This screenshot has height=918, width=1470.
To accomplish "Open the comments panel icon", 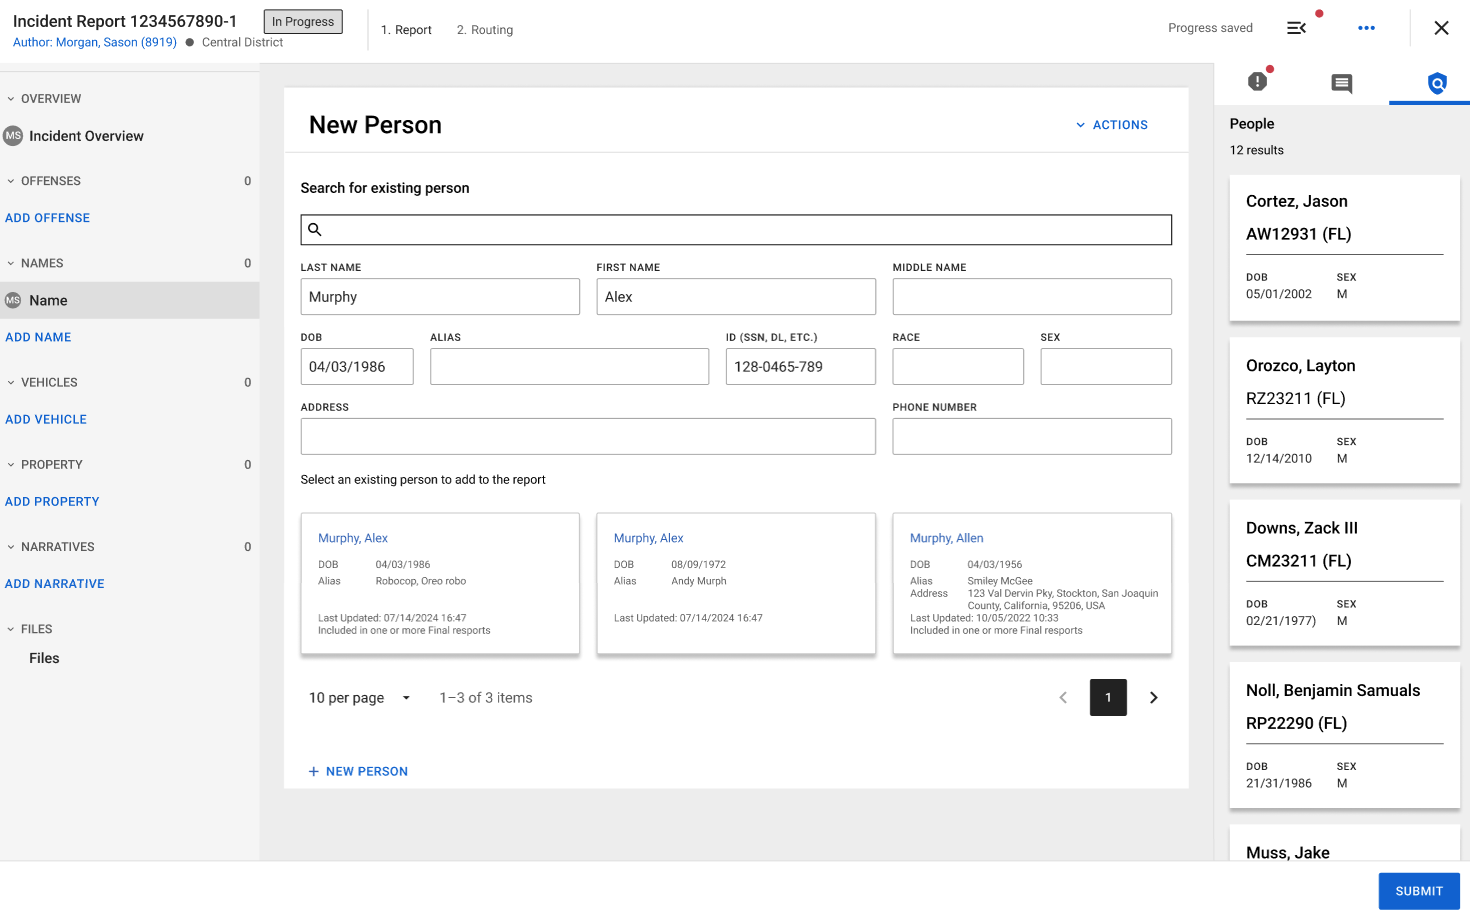I will coord(1342,83).
